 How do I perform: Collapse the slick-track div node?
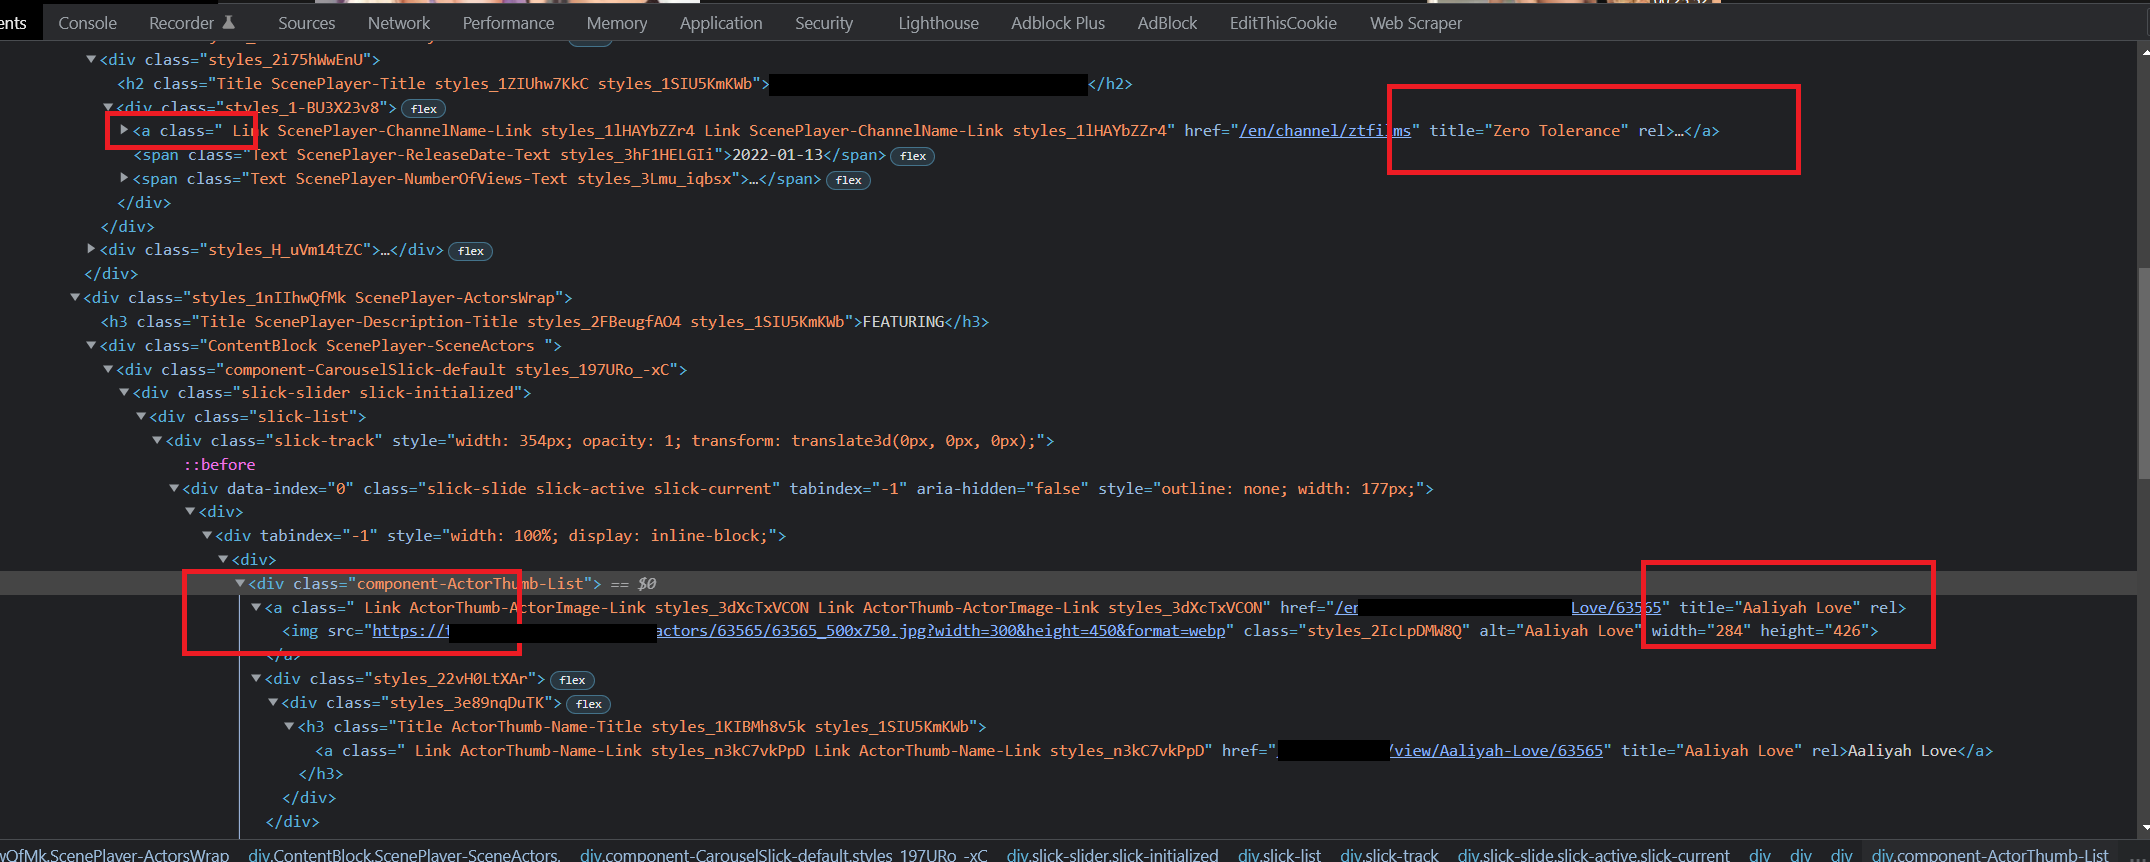pos(157,440)
